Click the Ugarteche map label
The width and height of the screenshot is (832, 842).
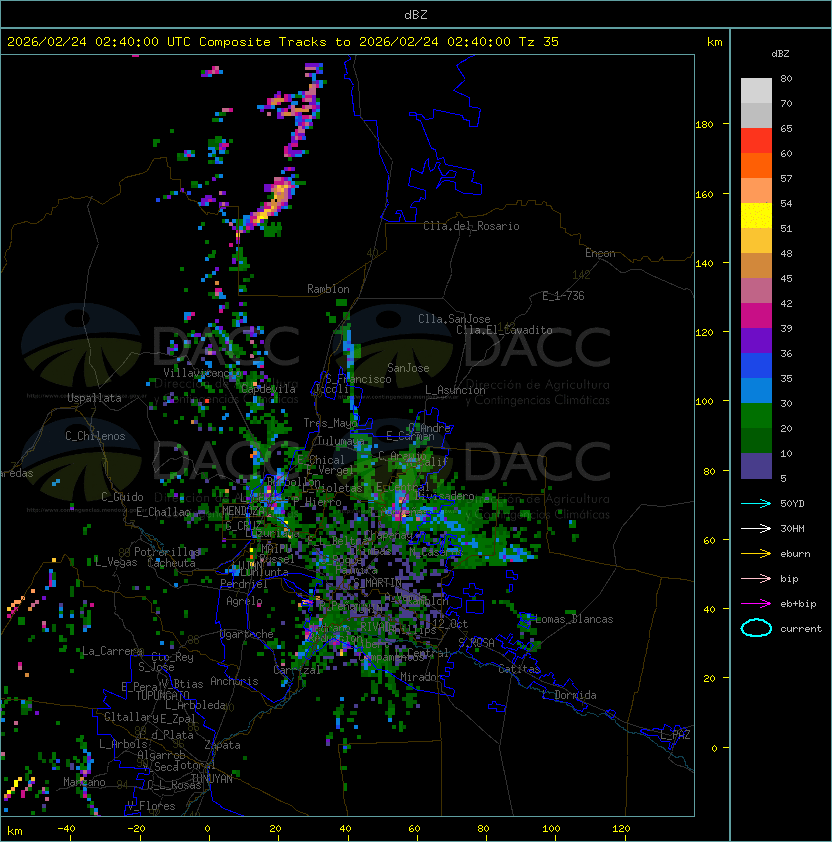[247, 634]
